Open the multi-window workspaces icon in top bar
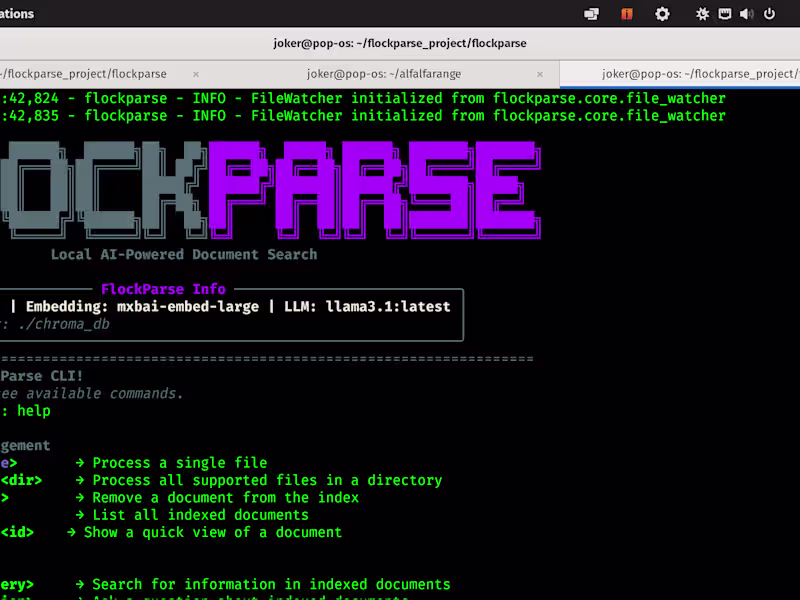The width and height of the screenshot is (800, 600). [x=591, y=14]
